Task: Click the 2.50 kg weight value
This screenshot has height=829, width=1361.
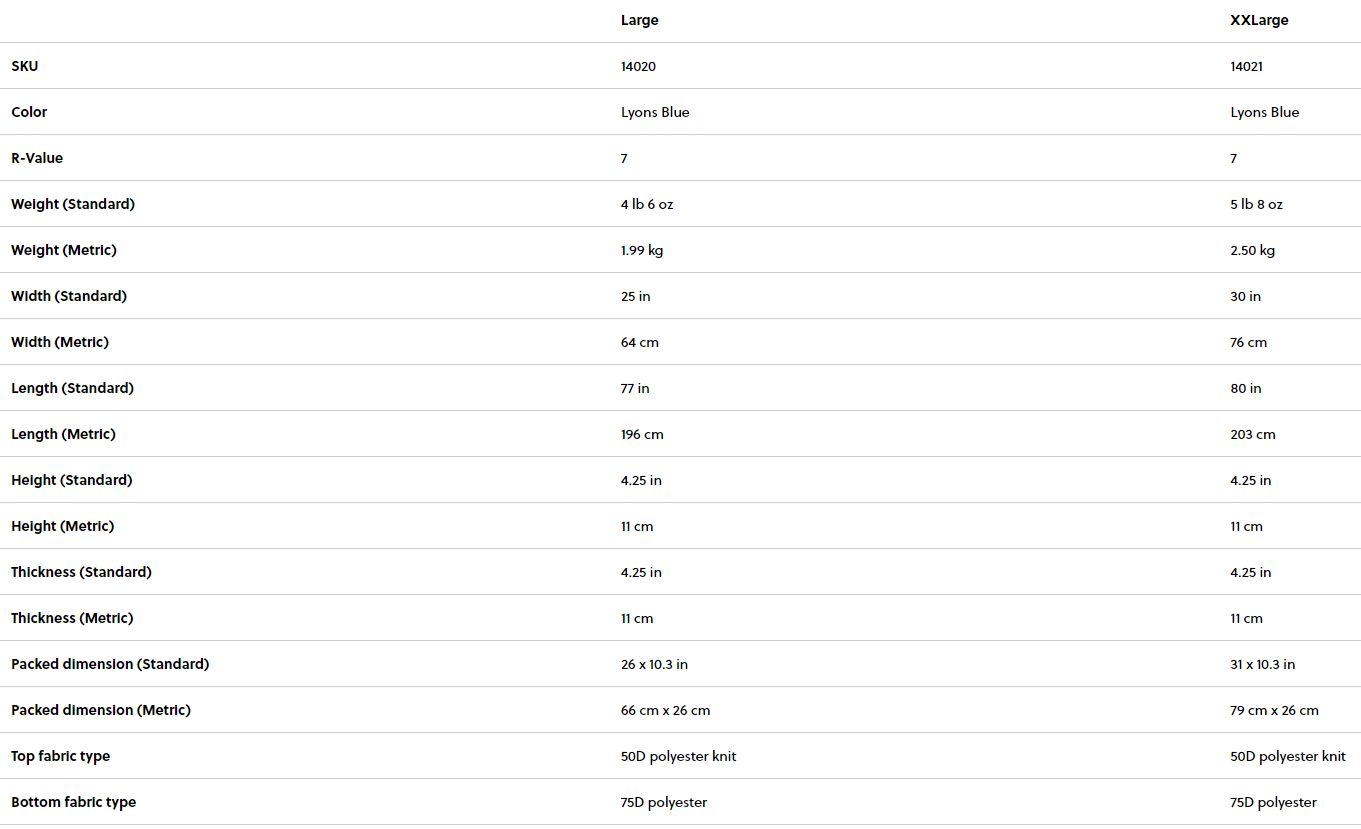Action: tap(1253, 250)
